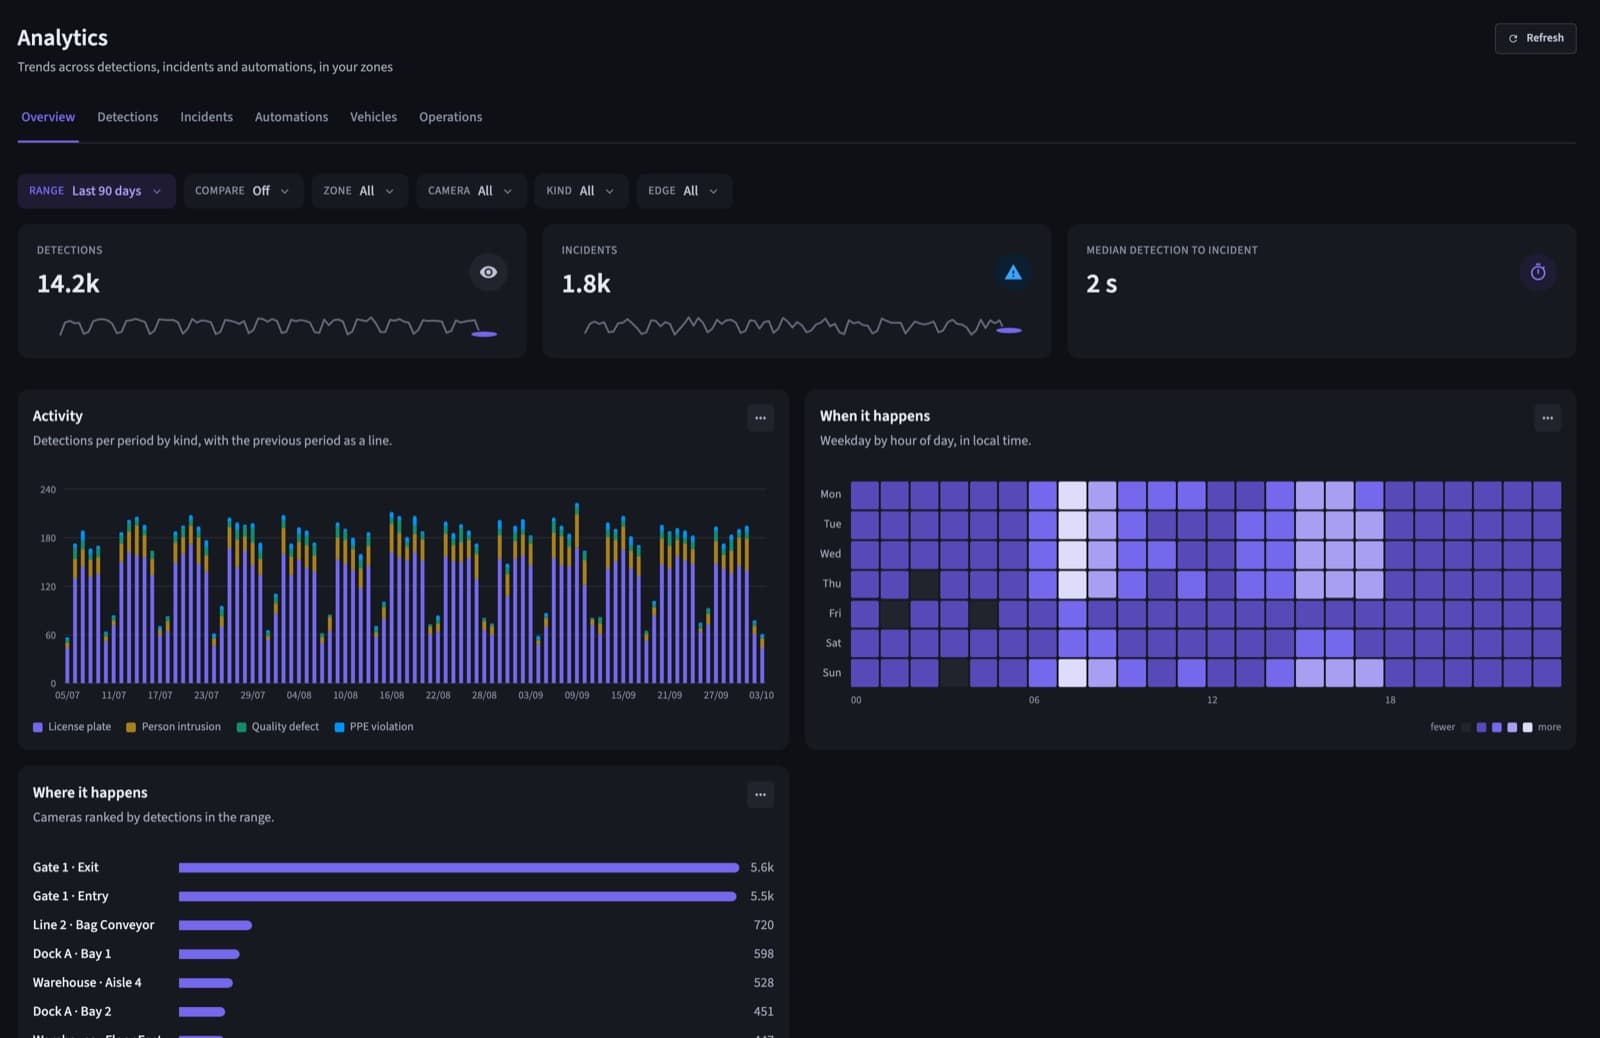The height and width of the screenshot is (1038, 1600).
Task: Toggle License plate series in legend
Action: [72, 727]
